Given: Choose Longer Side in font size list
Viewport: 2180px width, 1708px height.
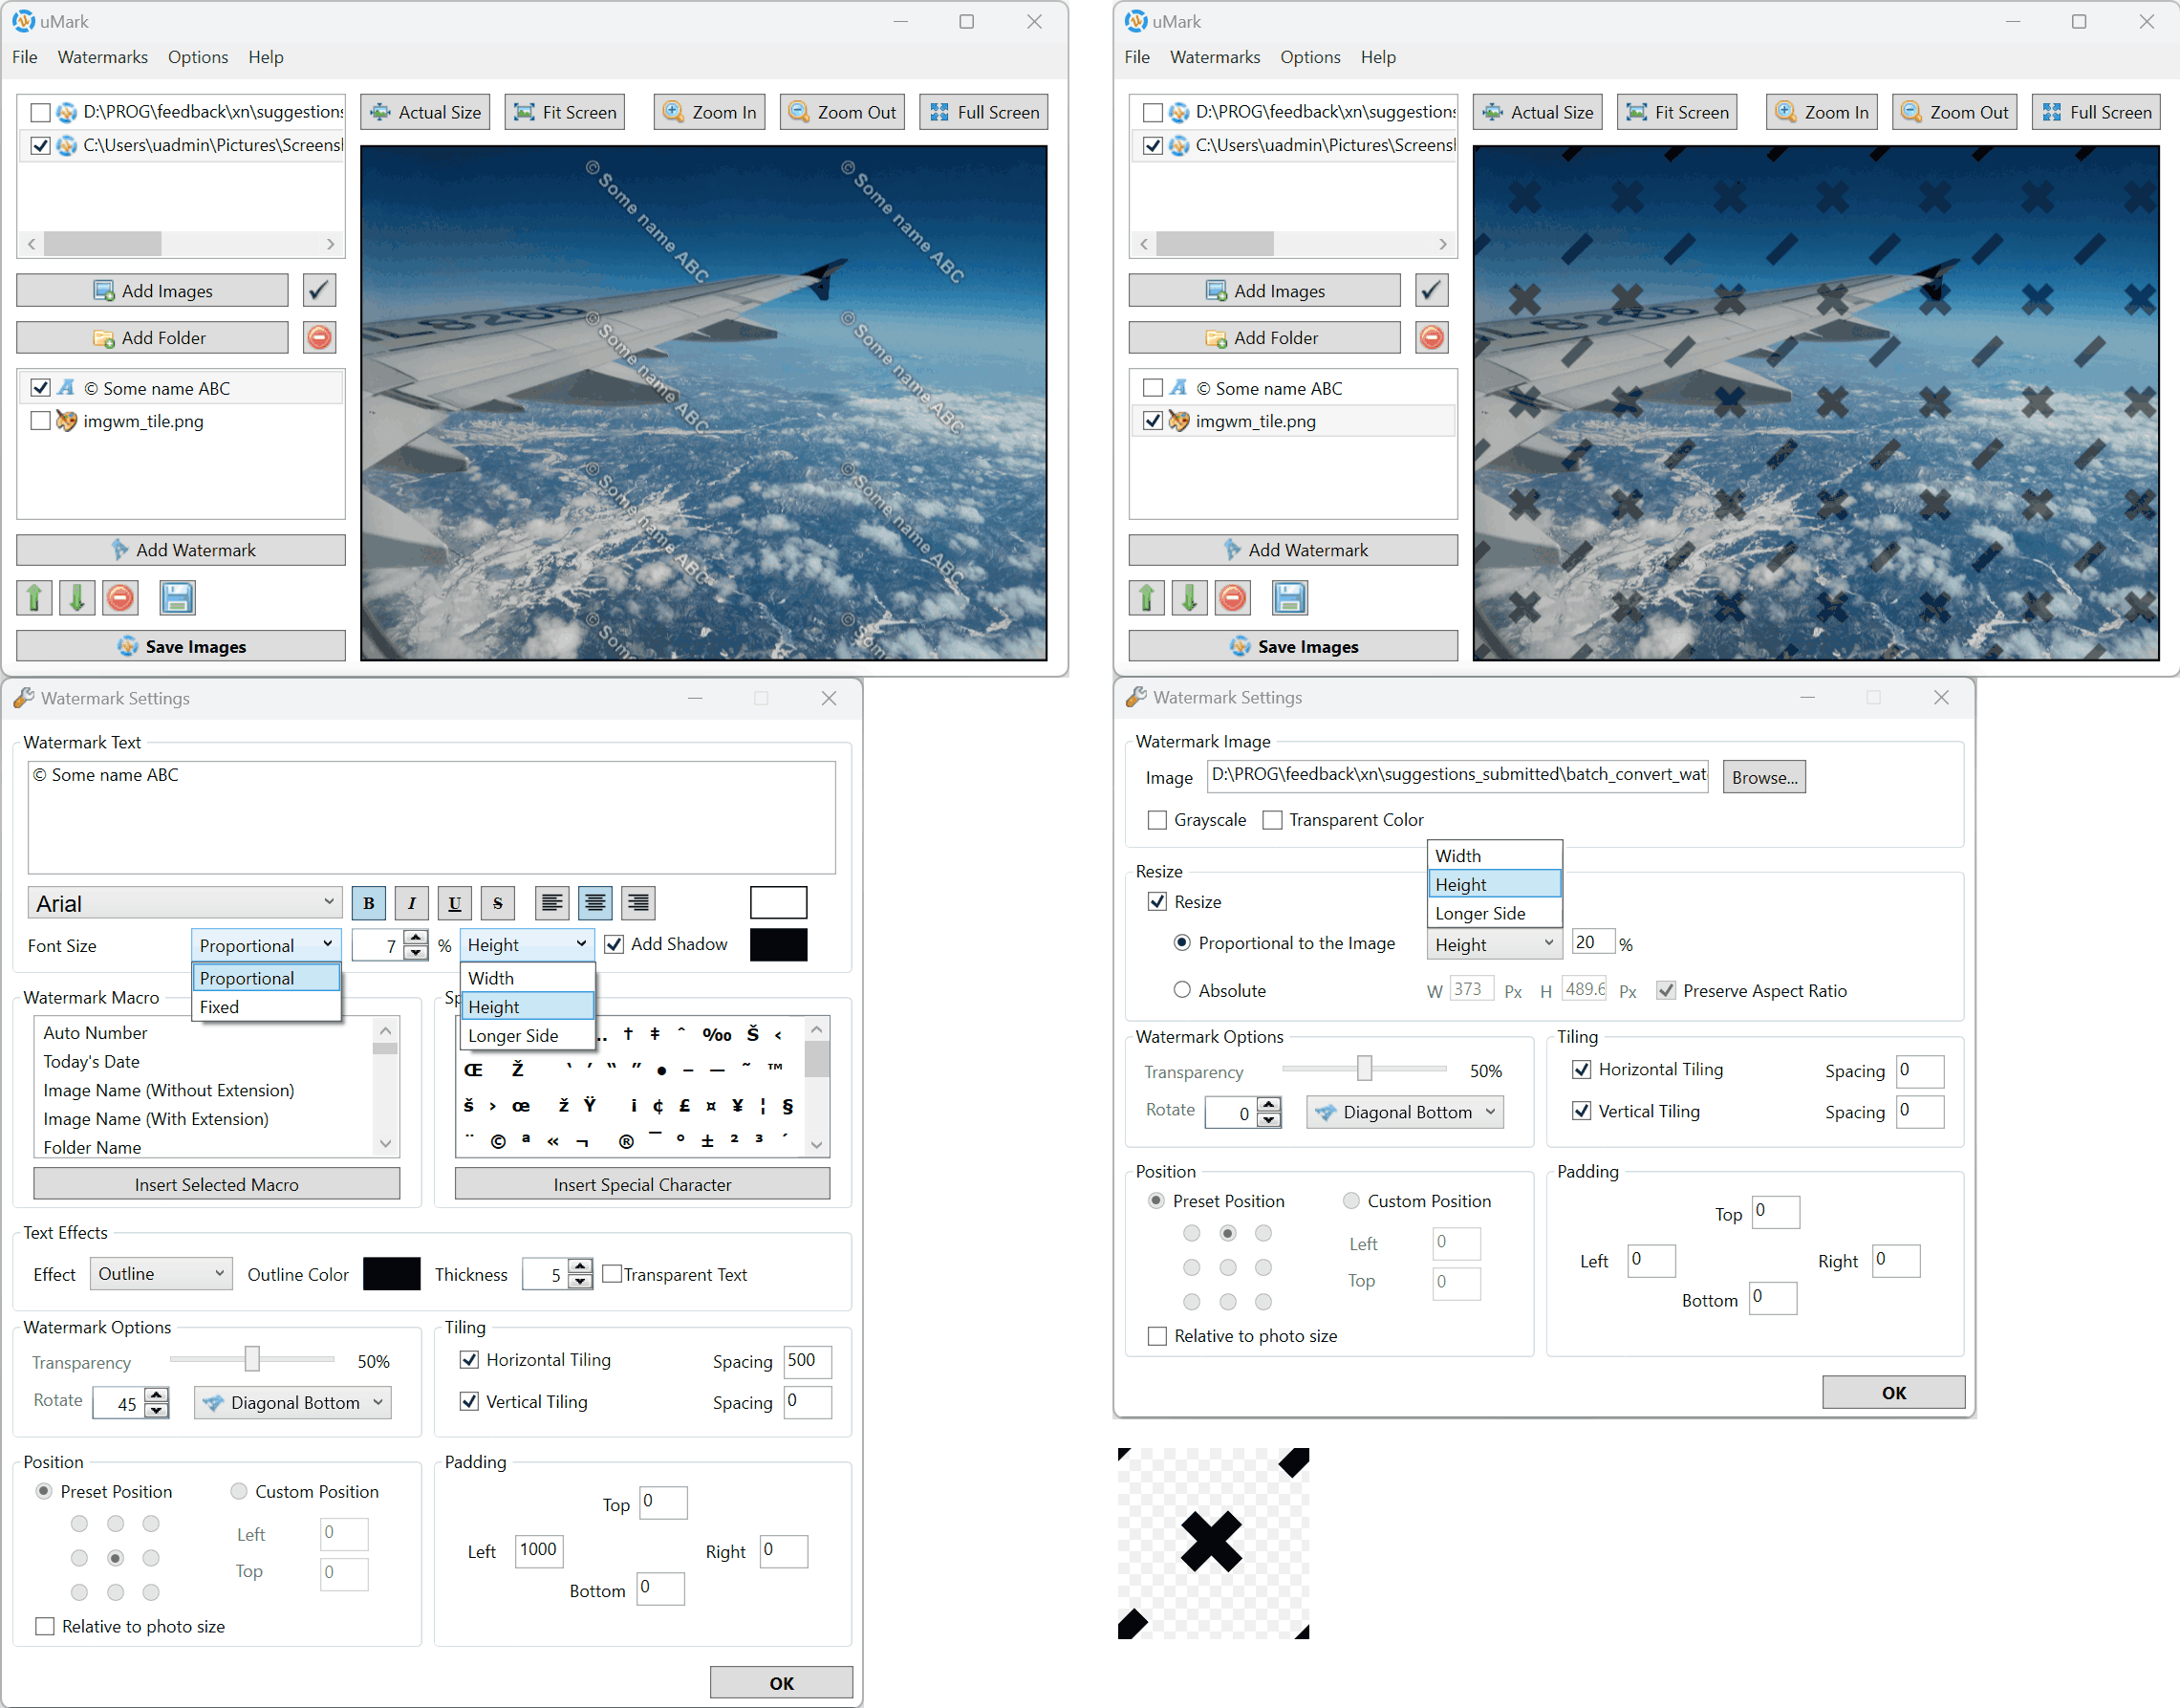Looking at the screenshot, I should (514, 1035).
